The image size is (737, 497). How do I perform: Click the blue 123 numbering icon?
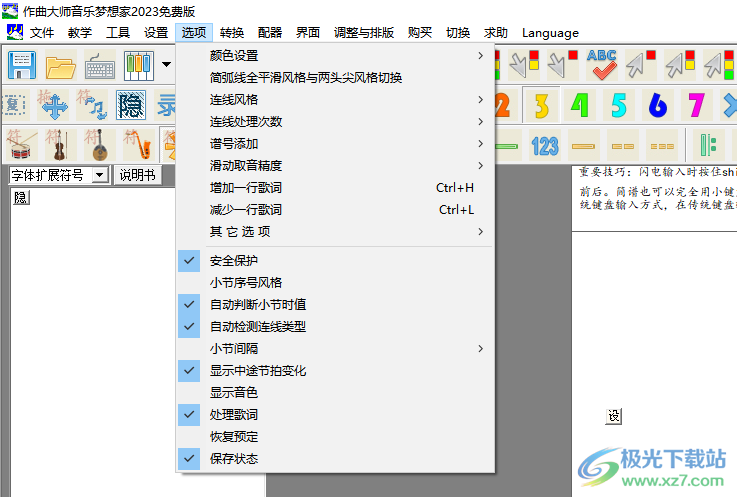pos(545,146)
